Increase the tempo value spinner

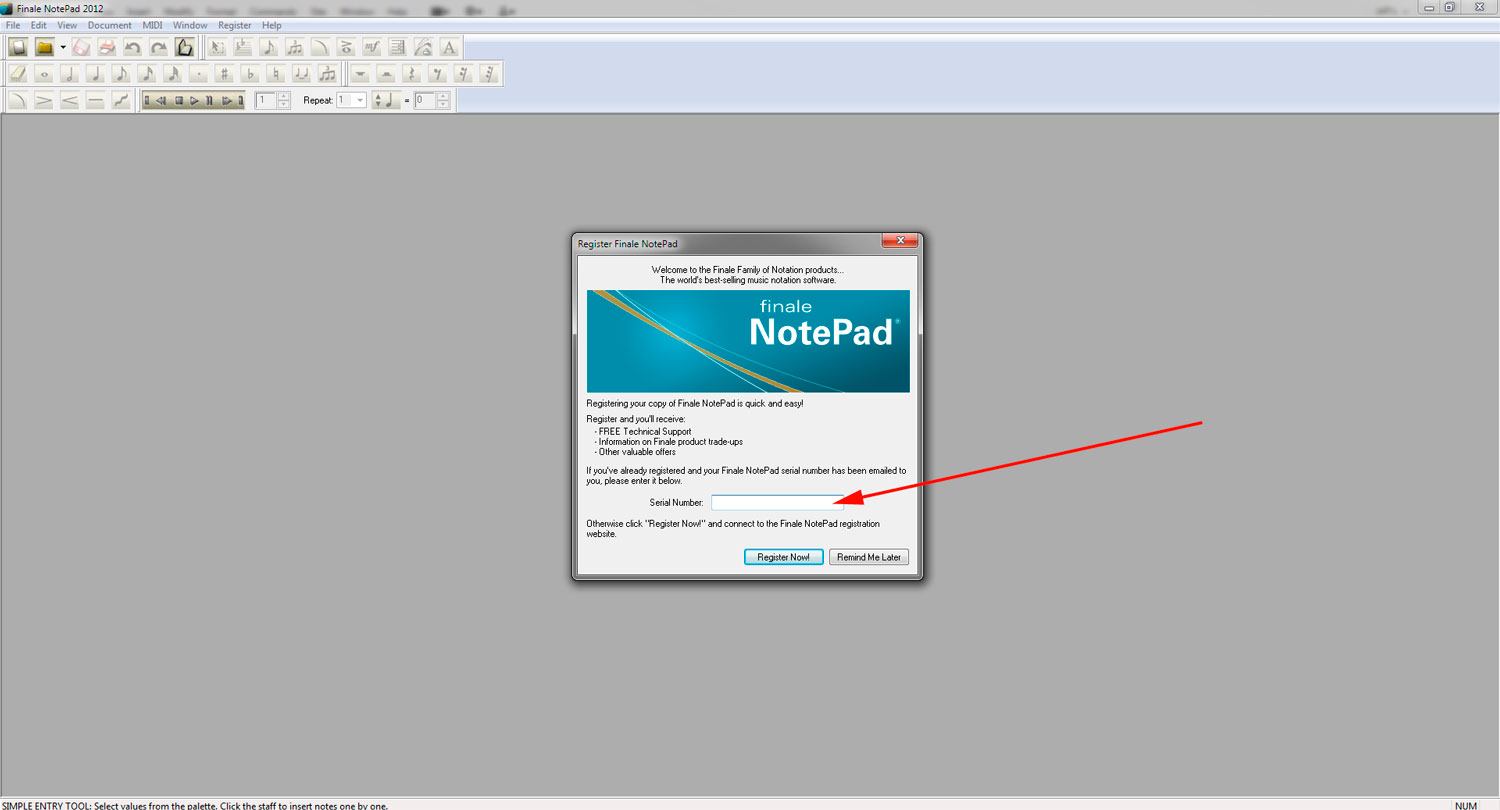click(444, 96)
